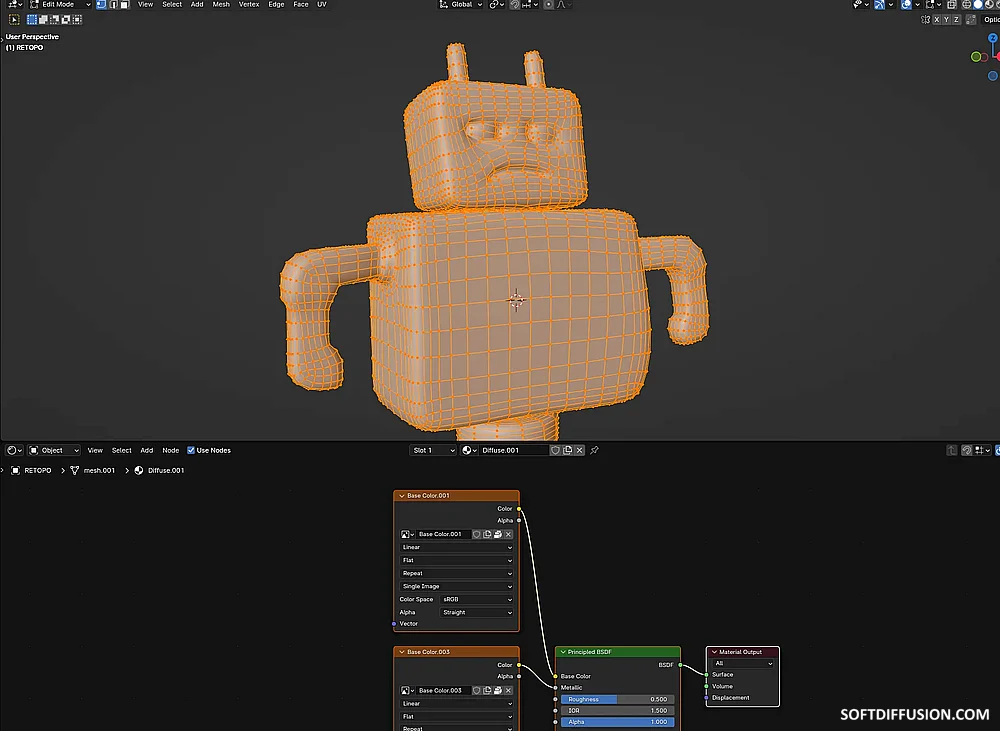Adjust the IOR value field
The image size is (1000, 731).
(617, 711)
